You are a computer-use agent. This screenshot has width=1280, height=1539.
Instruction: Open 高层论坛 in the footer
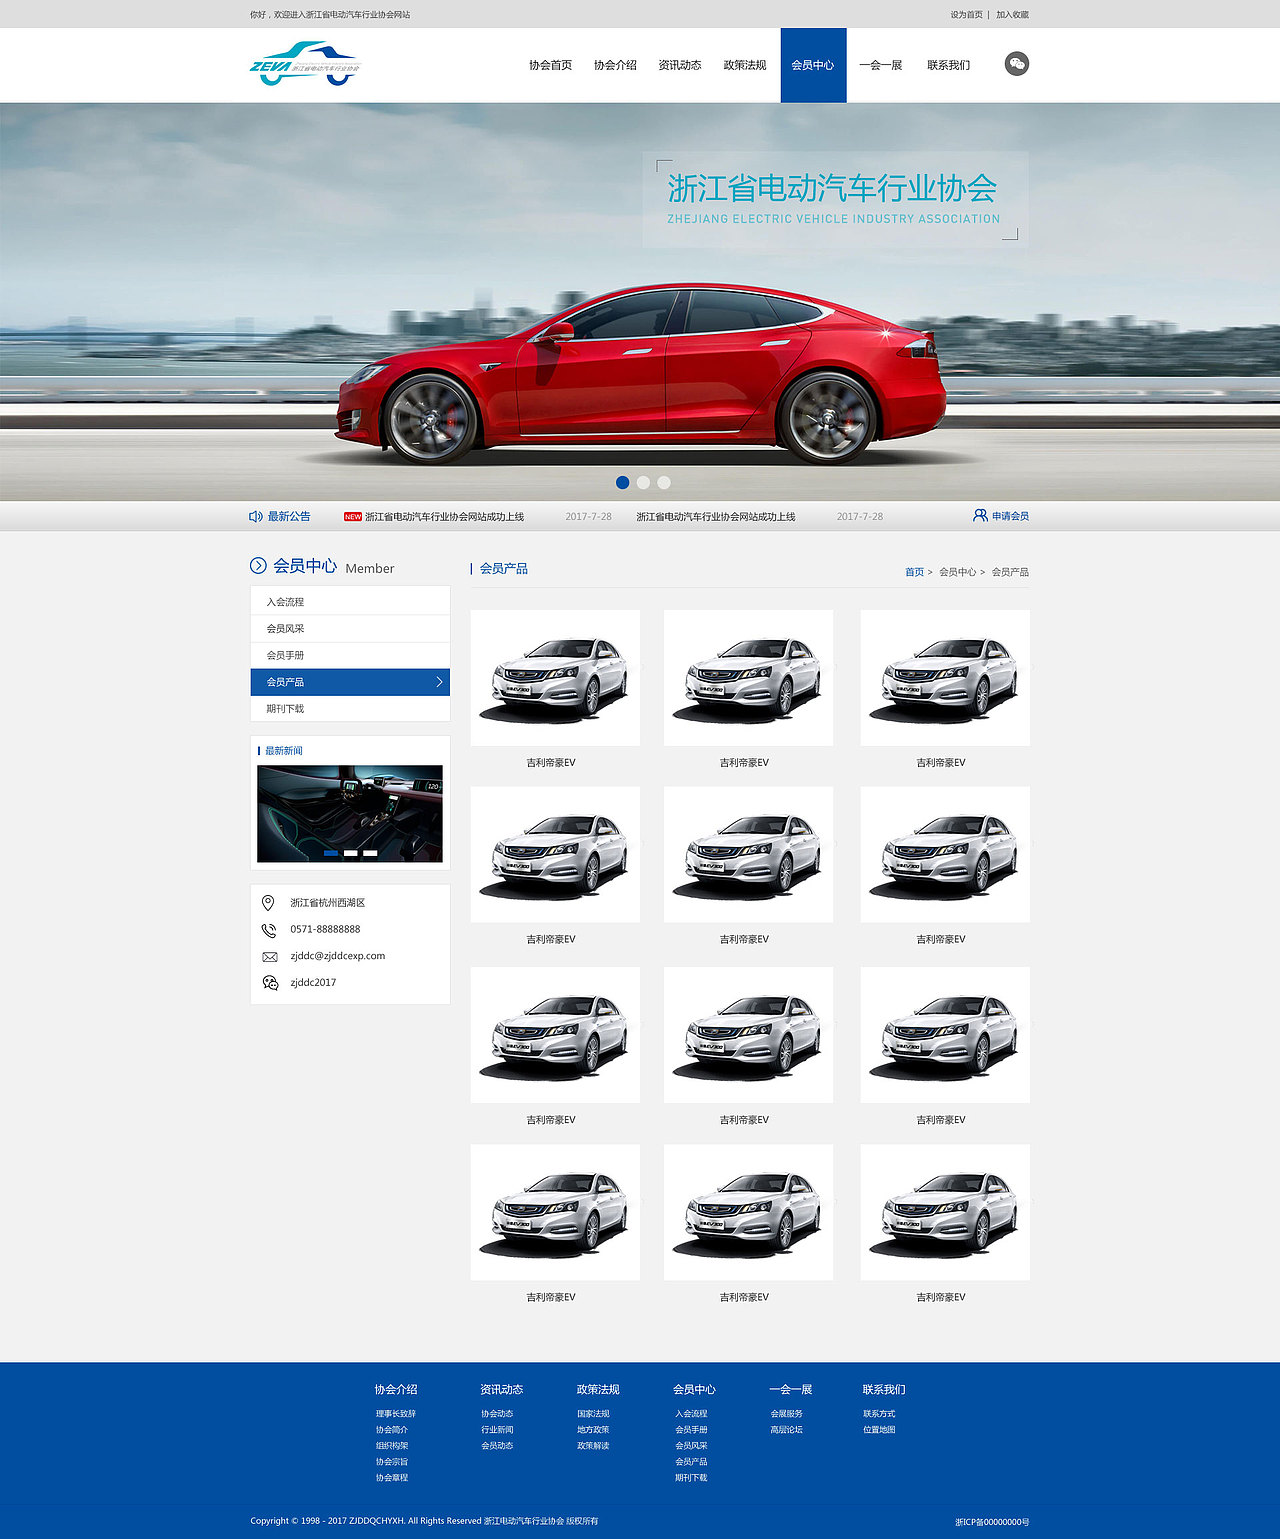(786, 1430)
